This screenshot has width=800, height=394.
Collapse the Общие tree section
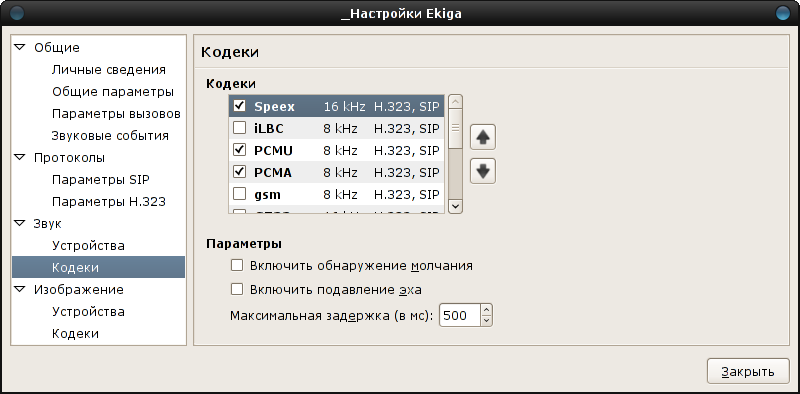(19, 47)
